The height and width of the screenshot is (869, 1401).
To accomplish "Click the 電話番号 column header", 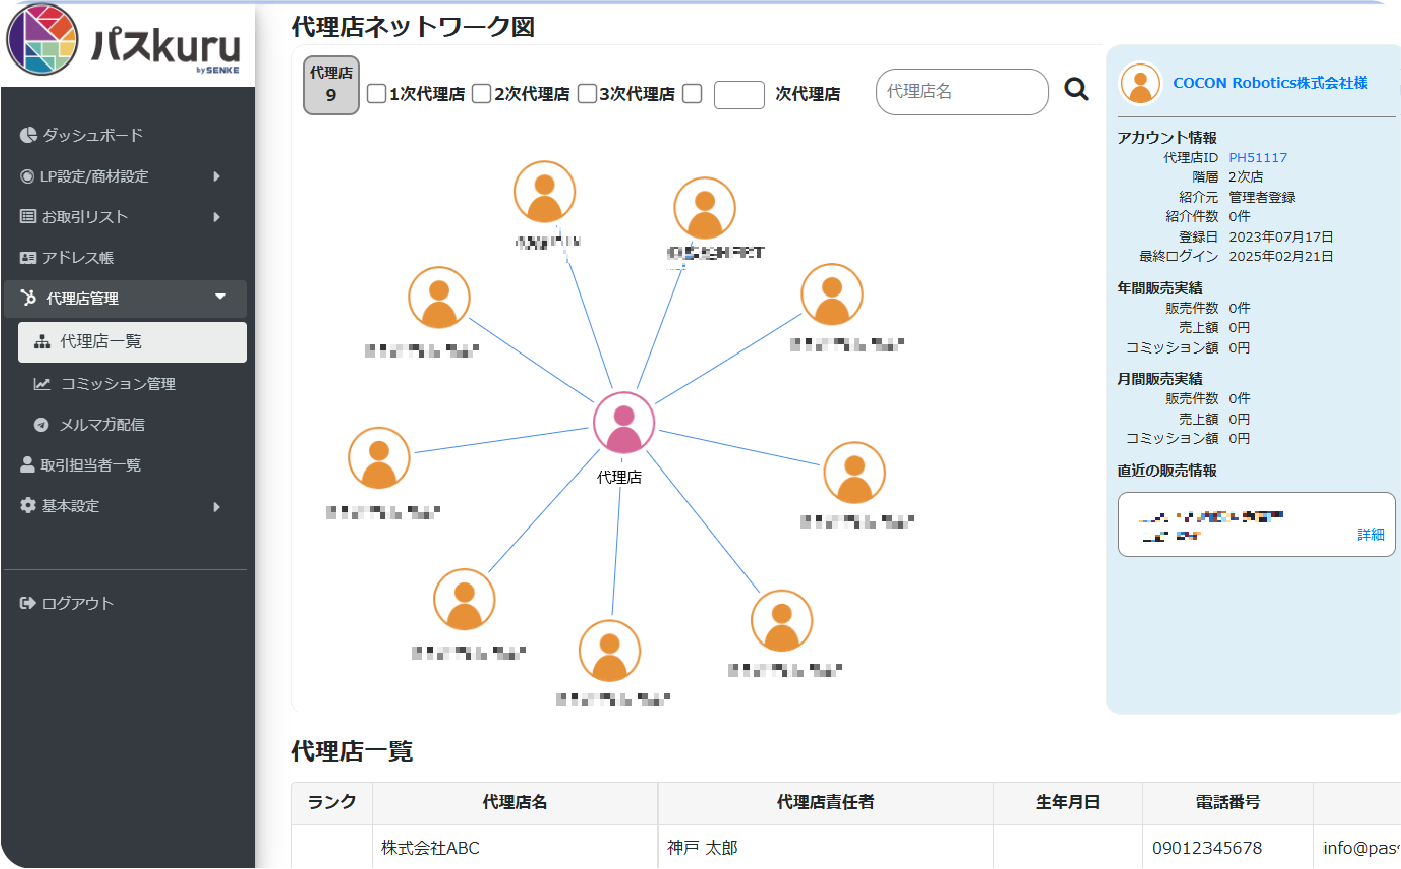I will tap(1228, 803).
